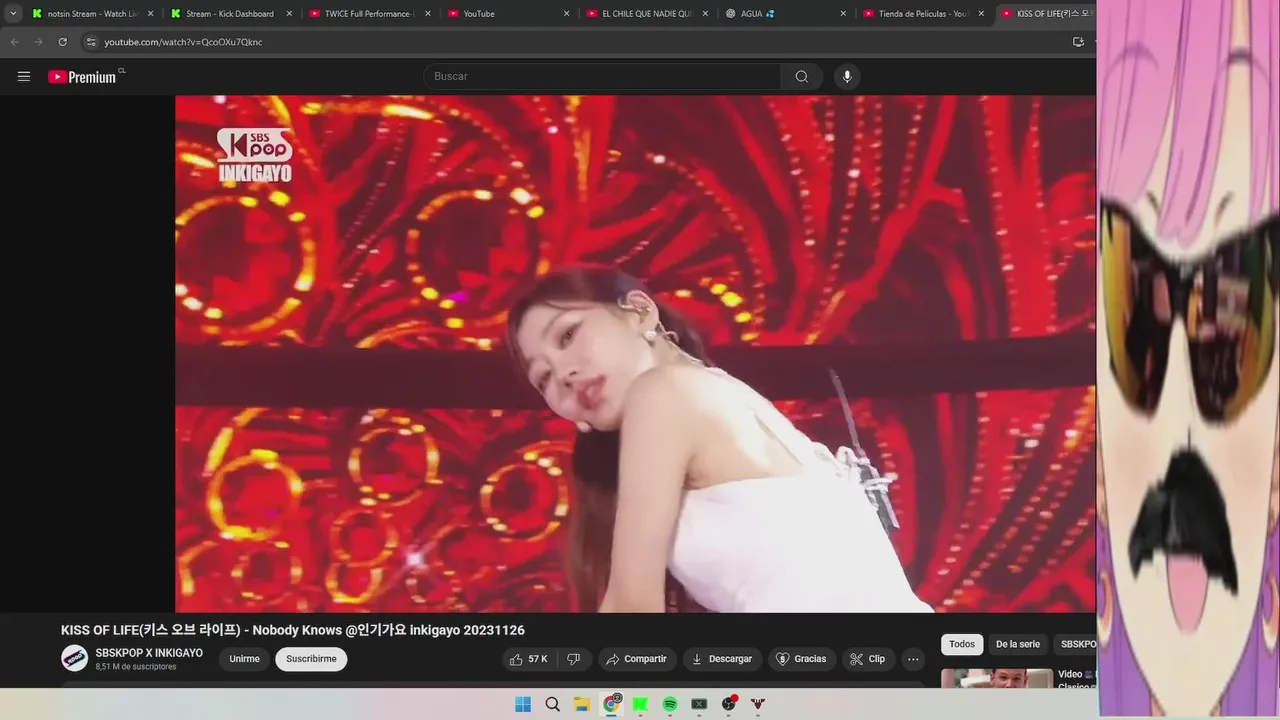The height and width of the screenshot is (720, 1280).
Task: Switch to Tienda de Películas tab
Action: (923, 14)
